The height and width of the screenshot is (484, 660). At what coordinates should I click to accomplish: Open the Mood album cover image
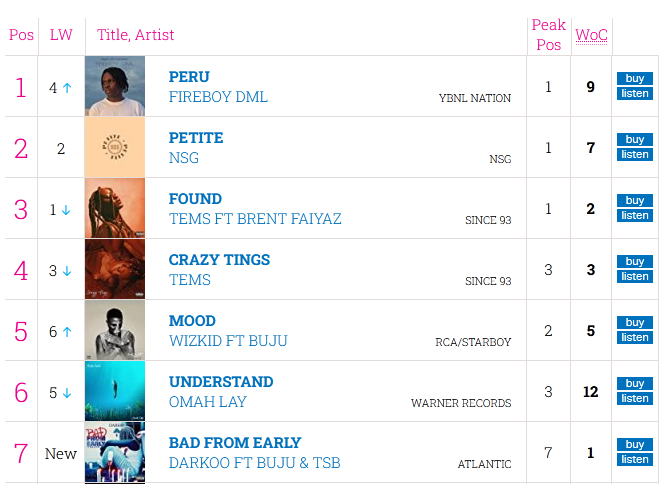[115, 331]
